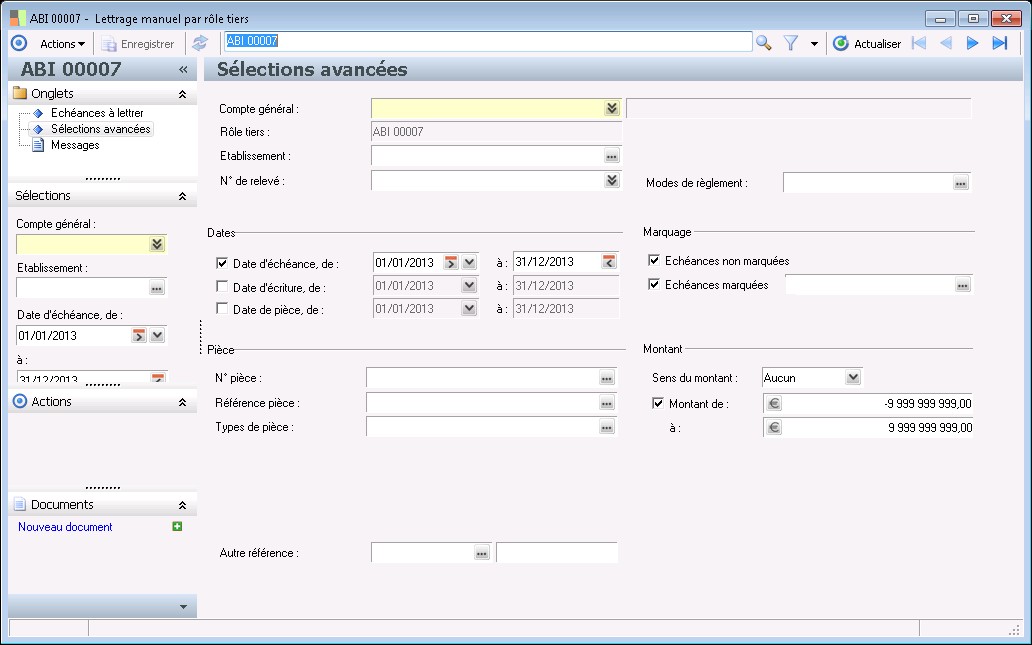The width and height of the screenshot is (1032, 645).
Task: Click Types de pièce browse button
Action: pyautogui.click(x=606, y=427)
